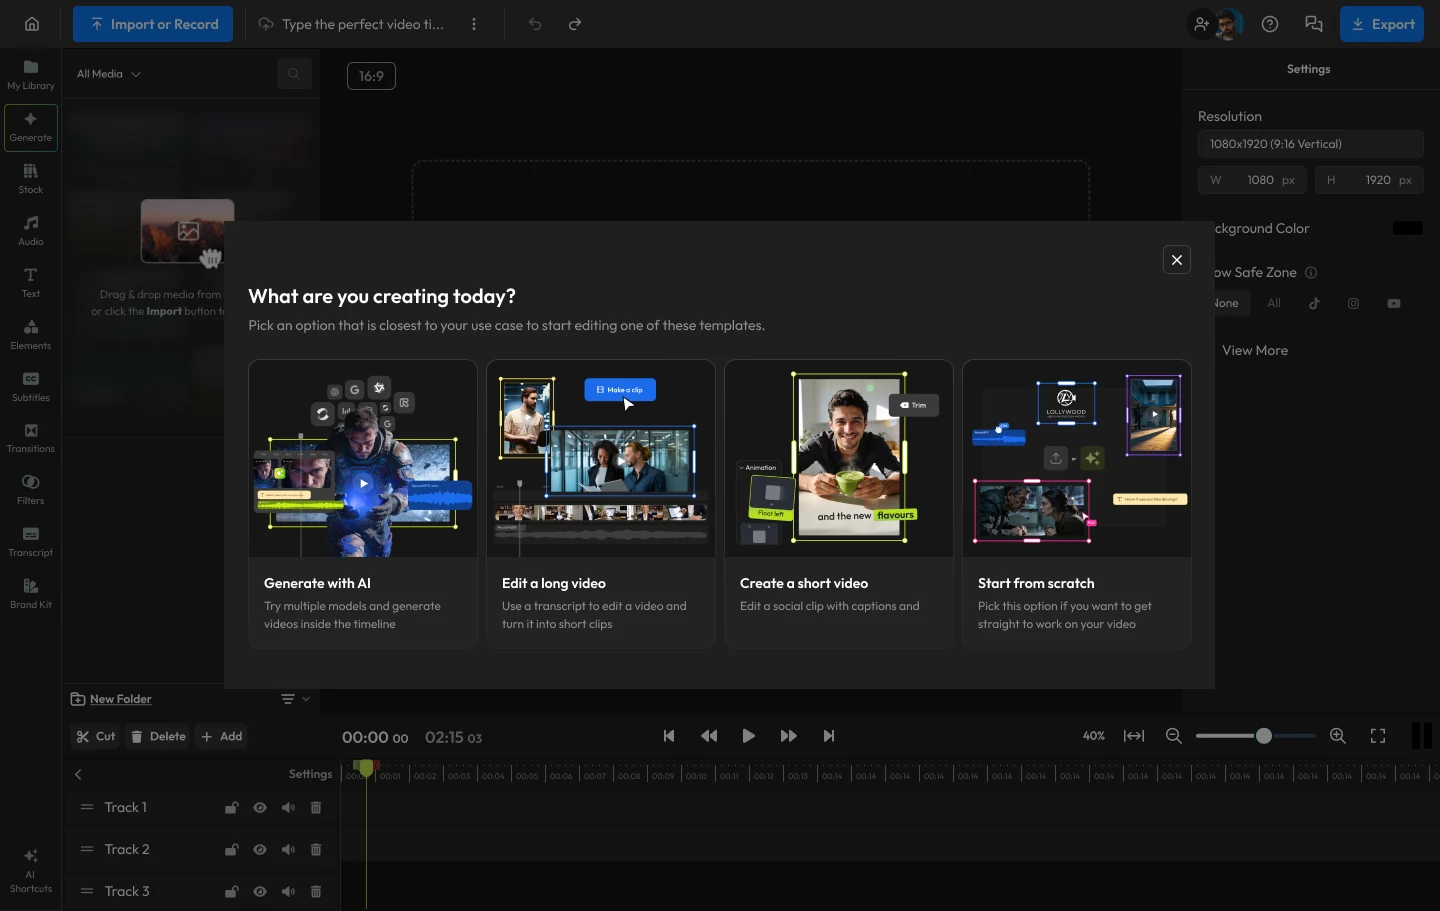Choose the Edit a long video template

pyautogui.click(x=601, y=504)
